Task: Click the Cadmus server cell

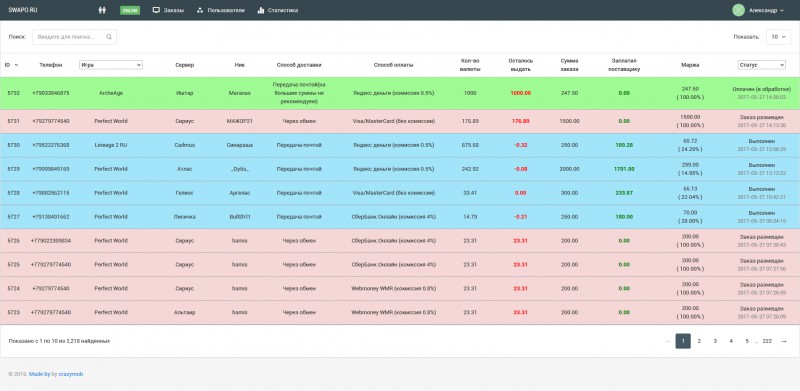Action: pyautogui.click(x=184, y=145)
